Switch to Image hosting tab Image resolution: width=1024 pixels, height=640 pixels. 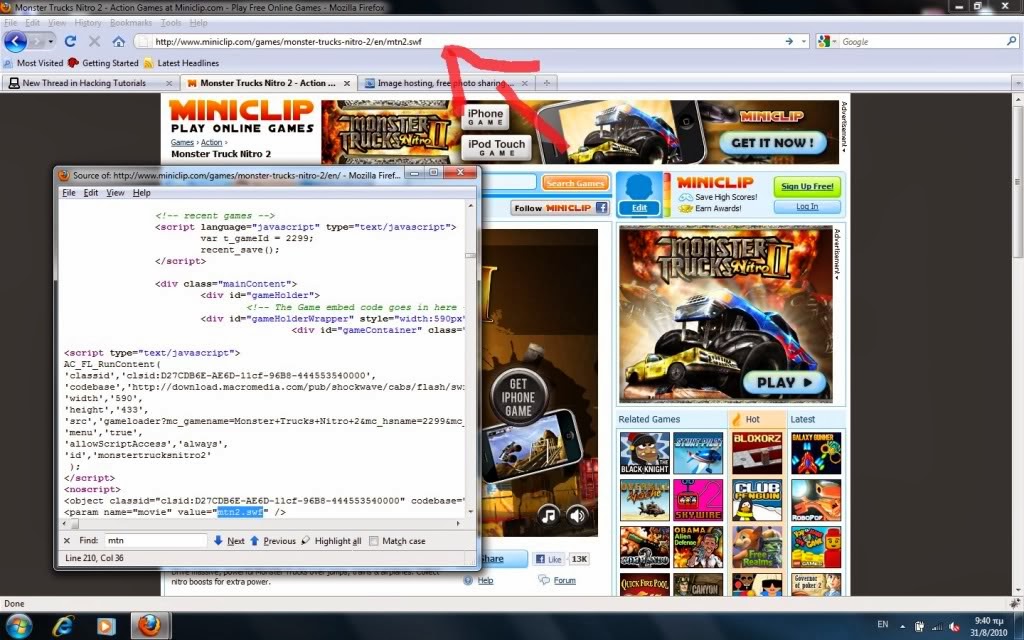tap(445, 83)
